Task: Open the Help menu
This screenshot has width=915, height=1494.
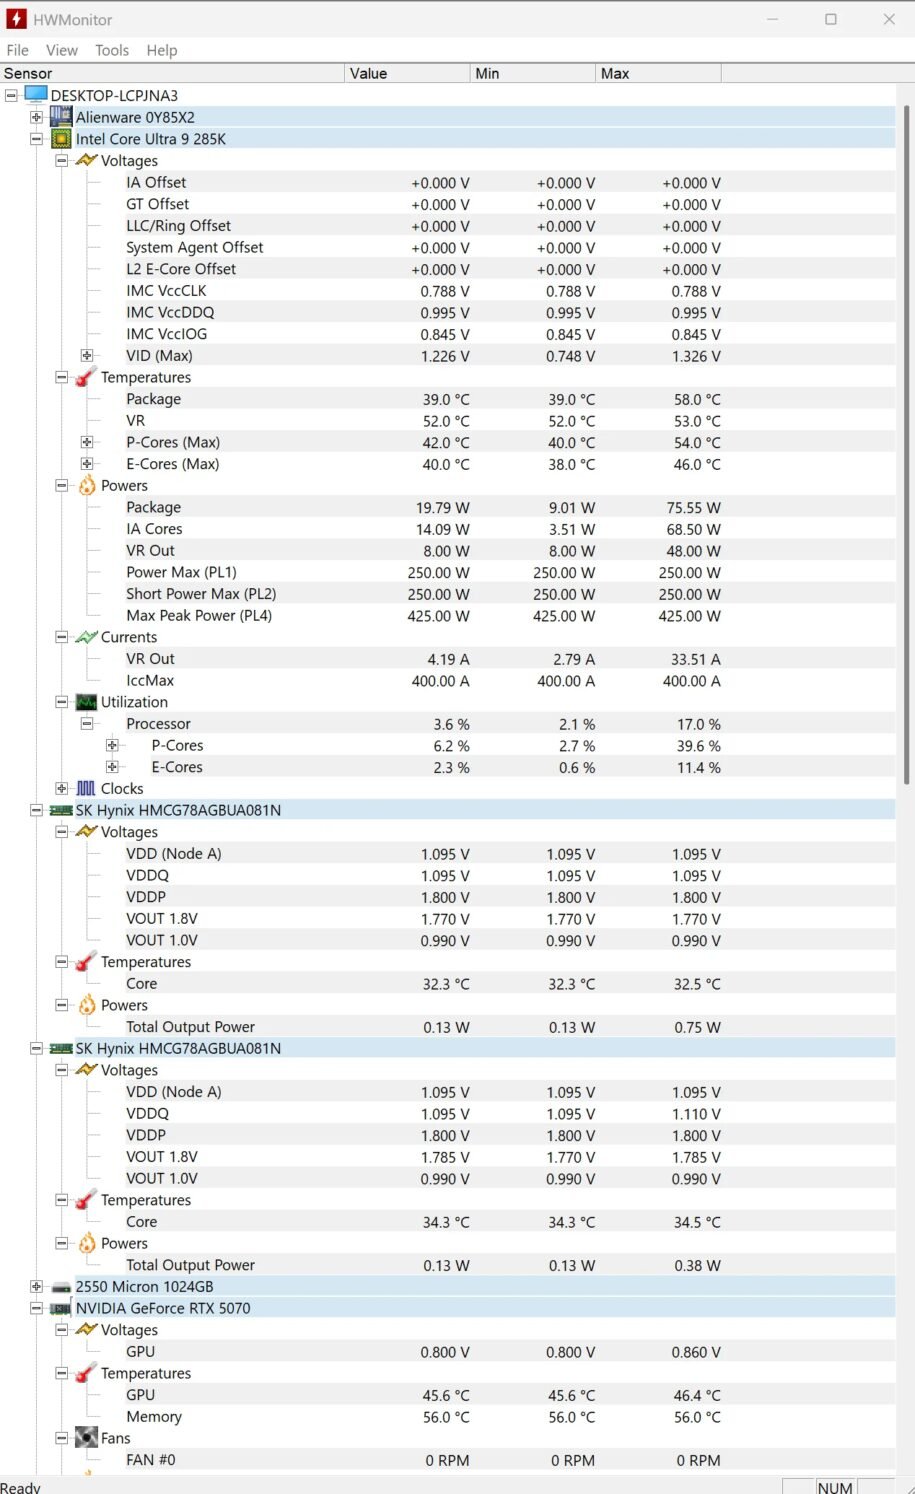Action: (162, 50)
